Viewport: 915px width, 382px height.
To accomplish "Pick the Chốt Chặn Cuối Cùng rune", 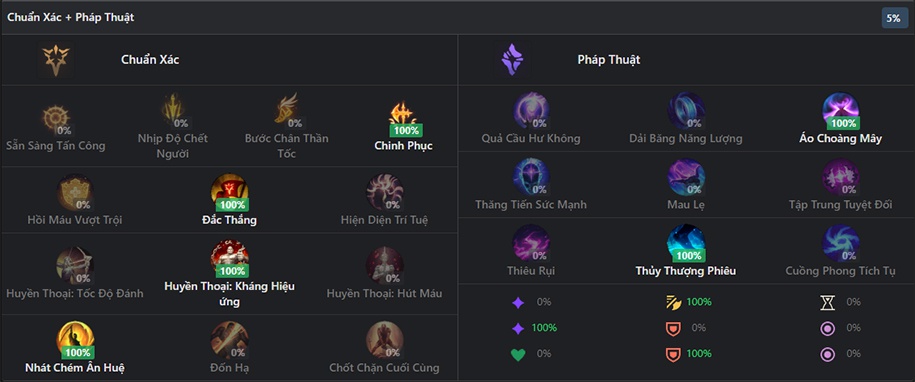I will [x=385, y=339].
